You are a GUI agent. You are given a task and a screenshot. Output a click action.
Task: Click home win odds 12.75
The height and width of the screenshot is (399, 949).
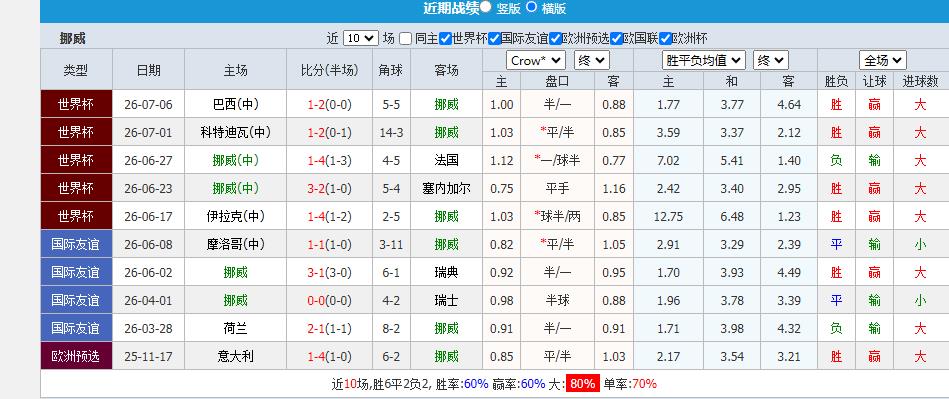coord(668,216)
